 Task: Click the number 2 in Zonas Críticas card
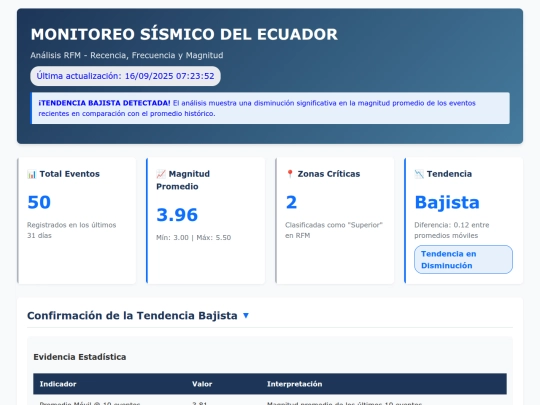[x=291, y=202]
